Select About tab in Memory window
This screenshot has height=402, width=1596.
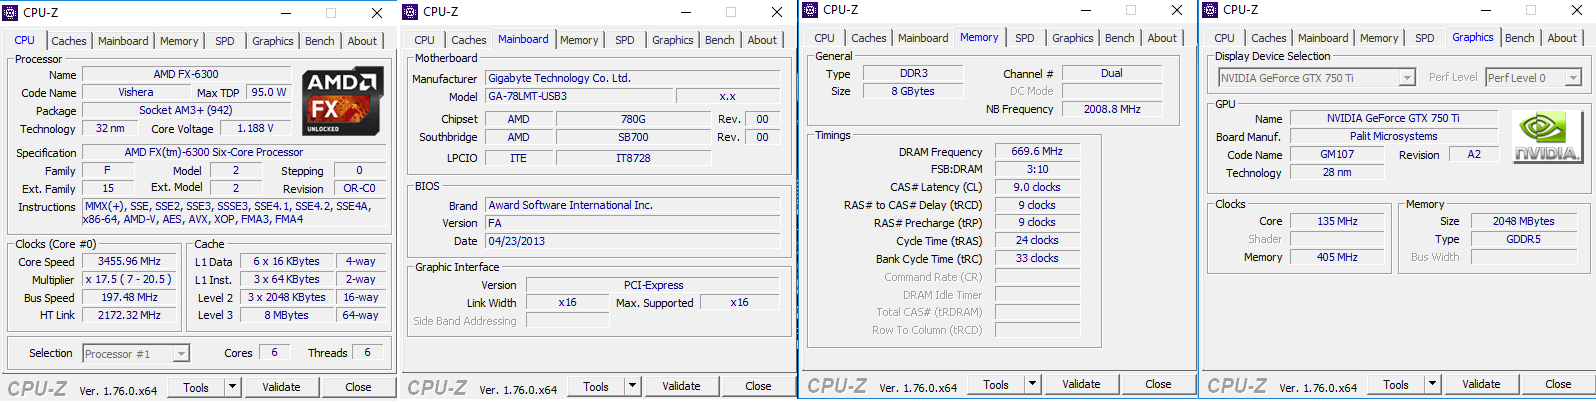[x=1162, y=38]
